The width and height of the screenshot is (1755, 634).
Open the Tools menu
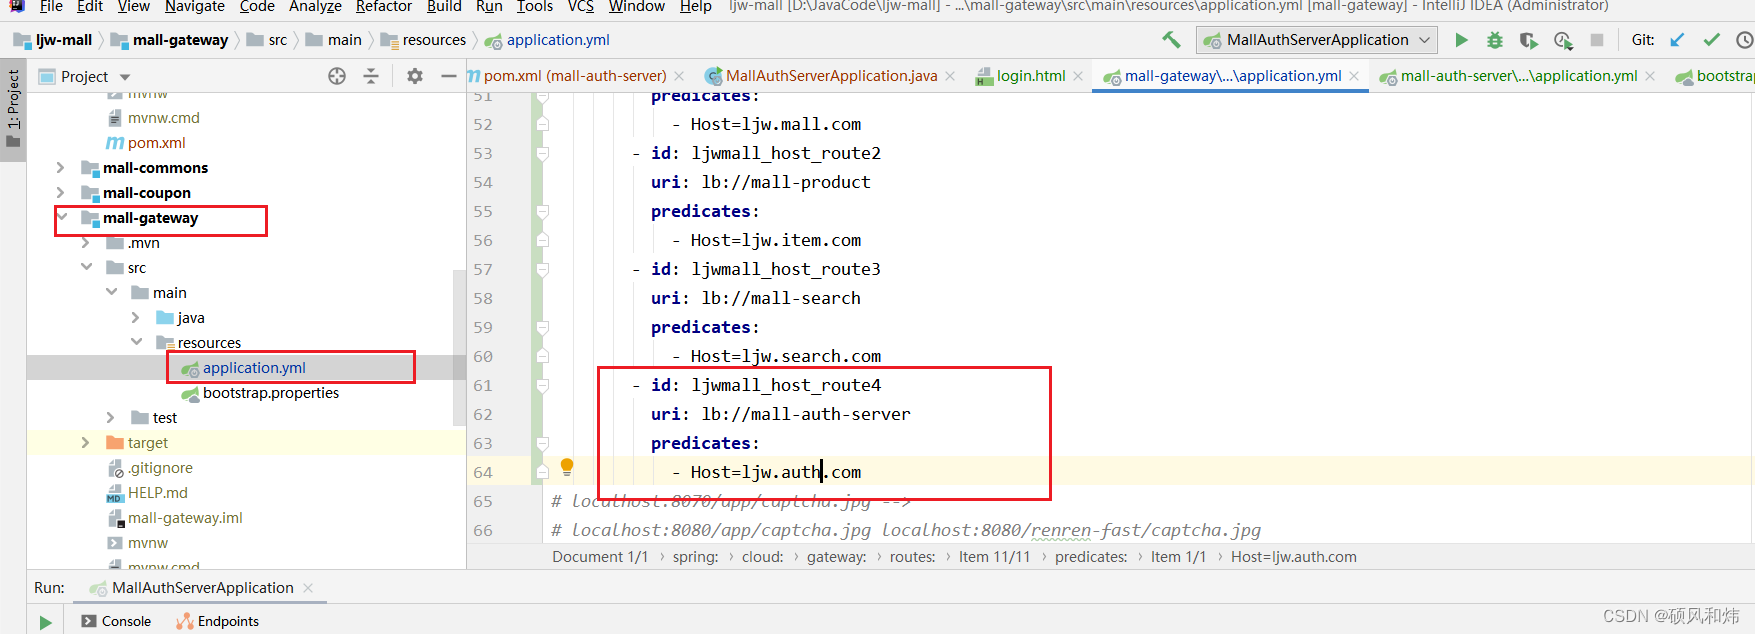coord(535,7)
